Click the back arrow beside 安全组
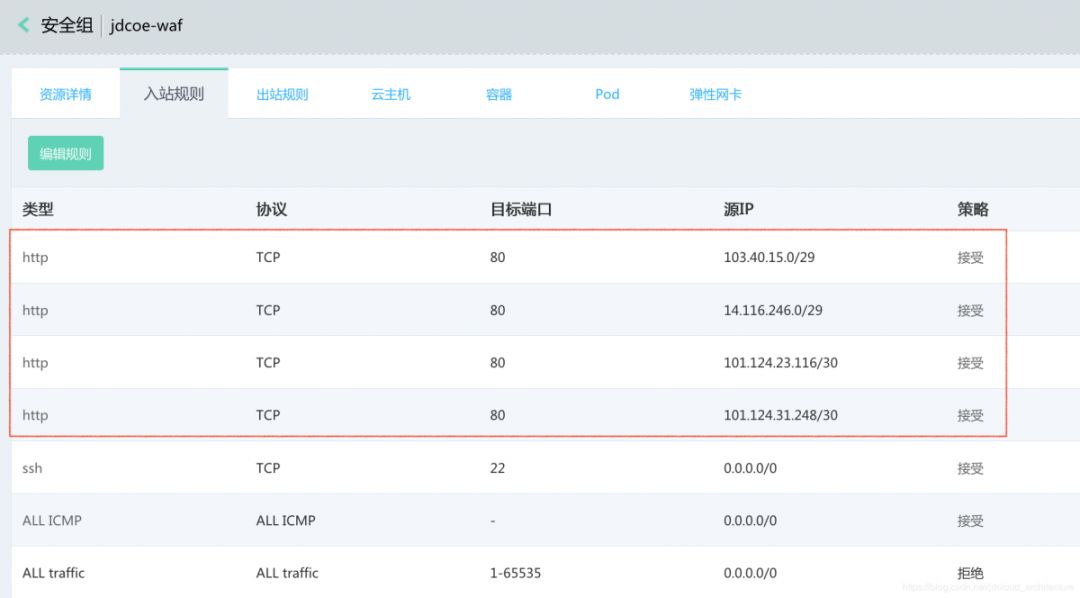The width and height of the screenshot is (1080, 598). (x=22, y=25)
